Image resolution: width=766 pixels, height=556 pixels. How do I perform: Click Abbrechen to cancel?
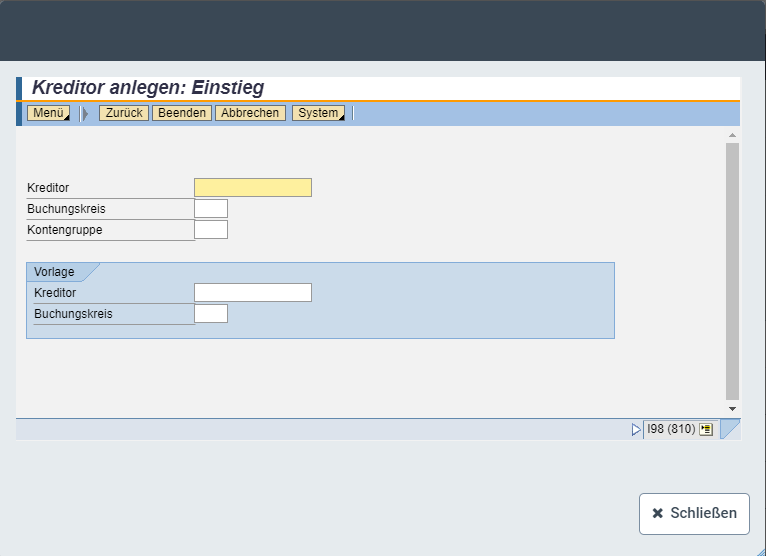250,113
